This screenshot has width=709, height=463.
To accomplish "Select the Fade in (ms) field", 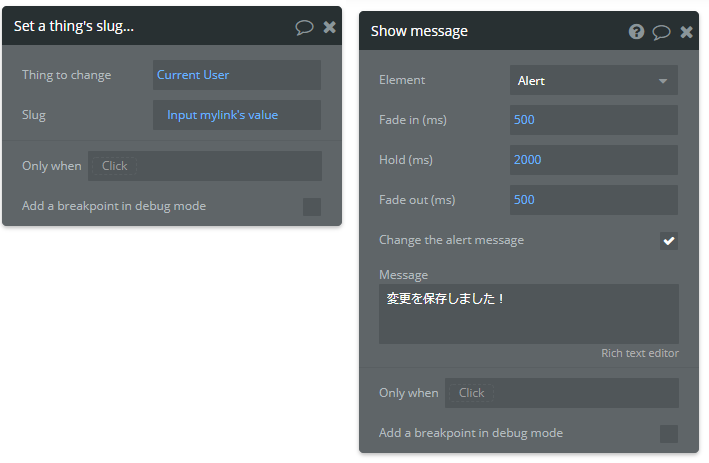I will click(593, 120).
